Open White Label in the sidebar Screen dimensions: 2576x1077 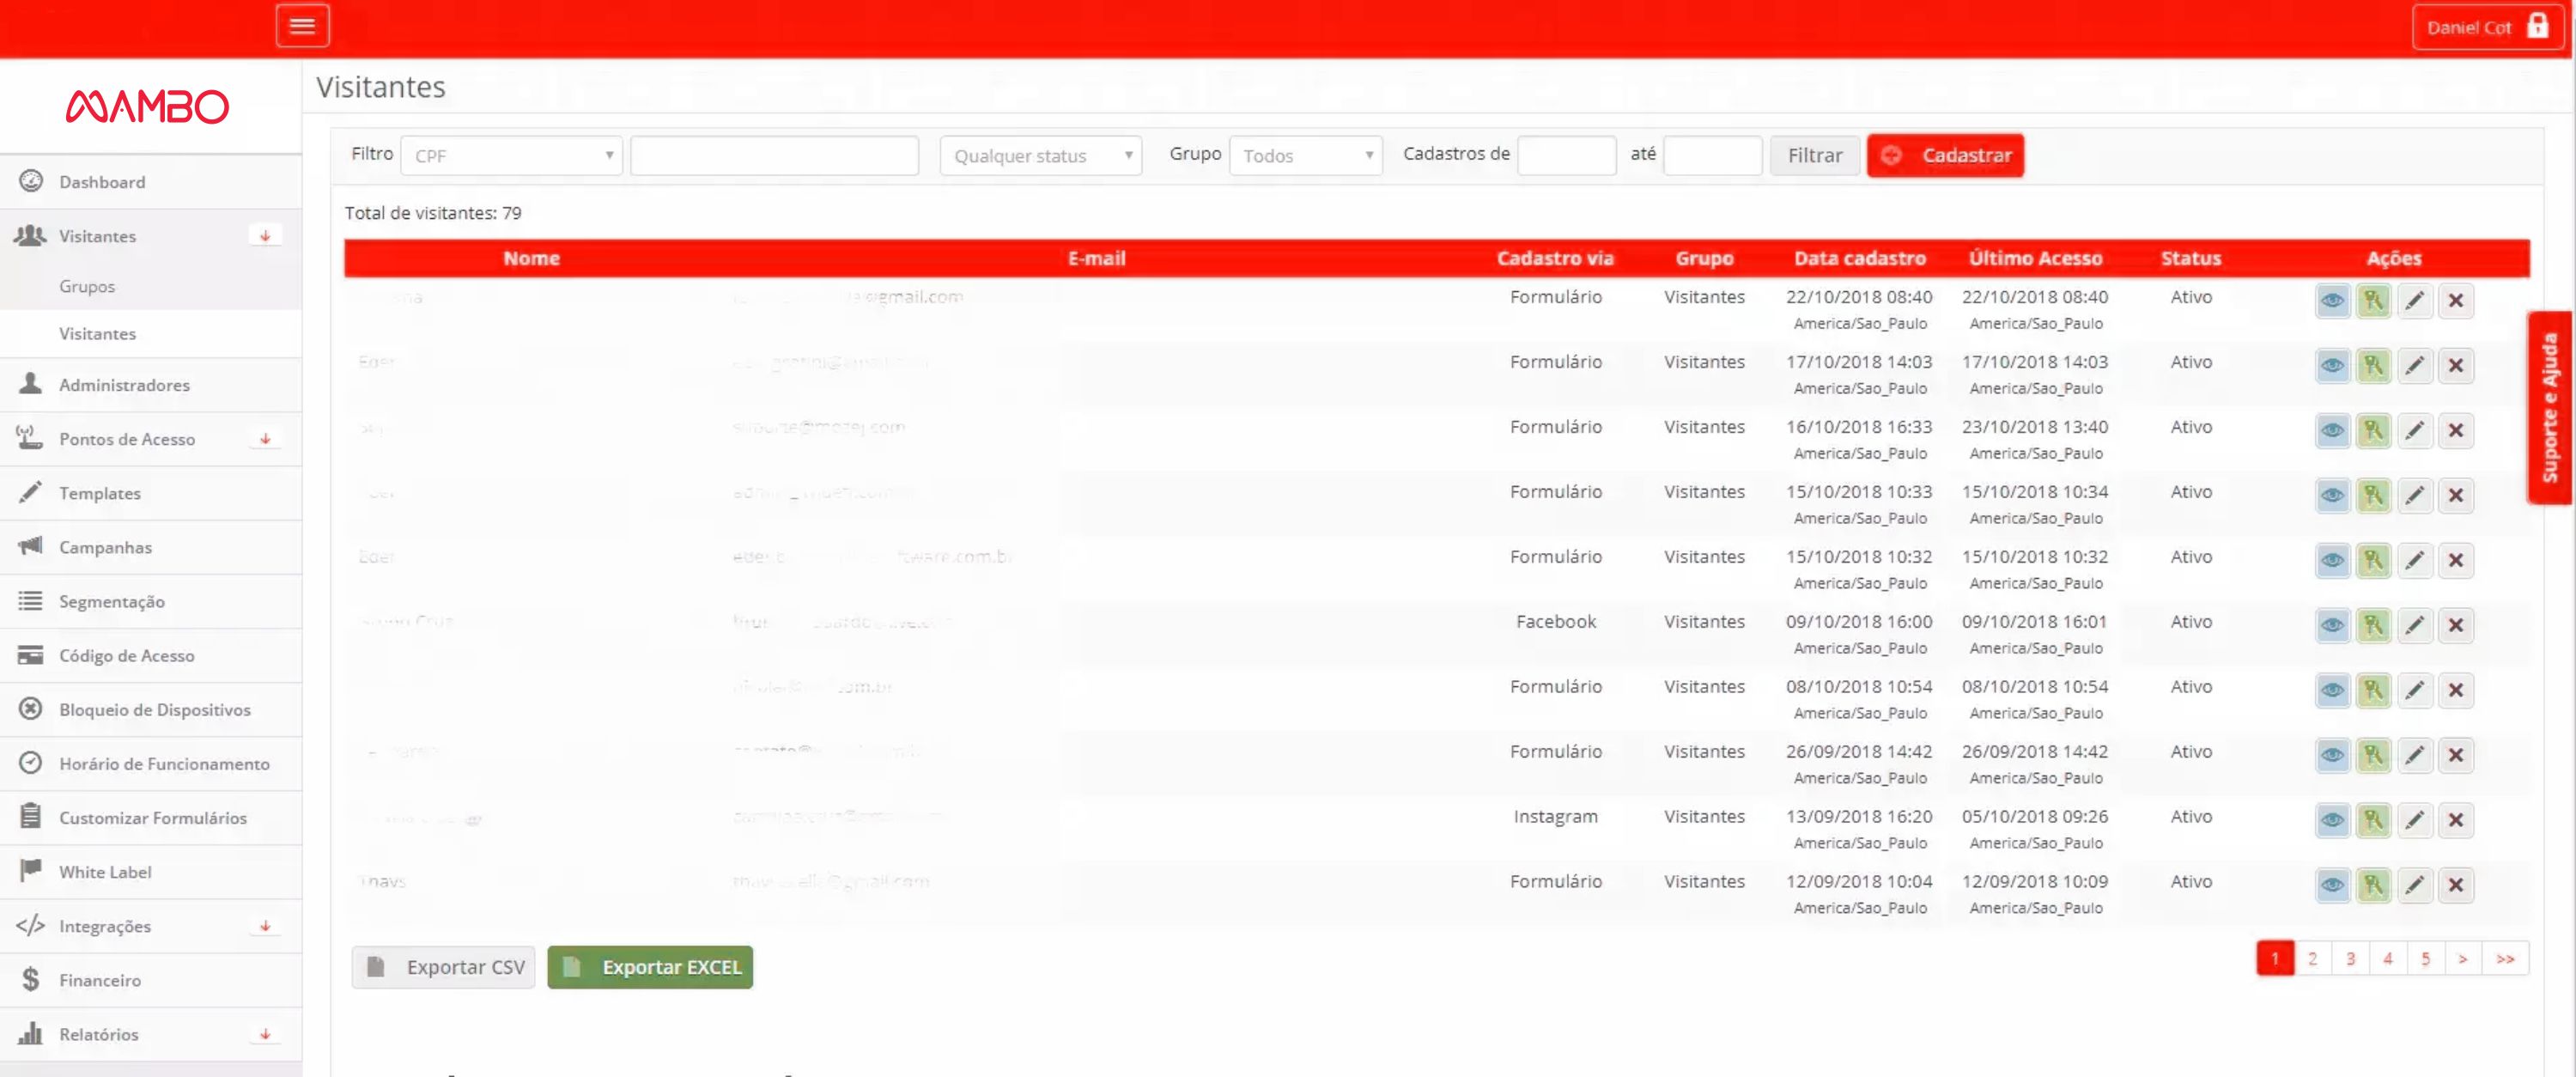150,871
